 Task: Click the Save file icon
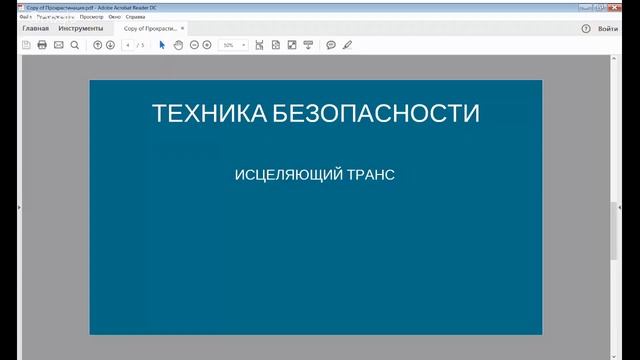26,45
